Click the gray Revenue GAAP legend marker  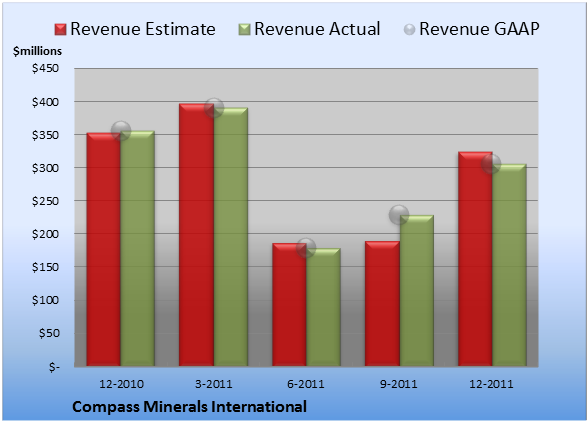410,29
